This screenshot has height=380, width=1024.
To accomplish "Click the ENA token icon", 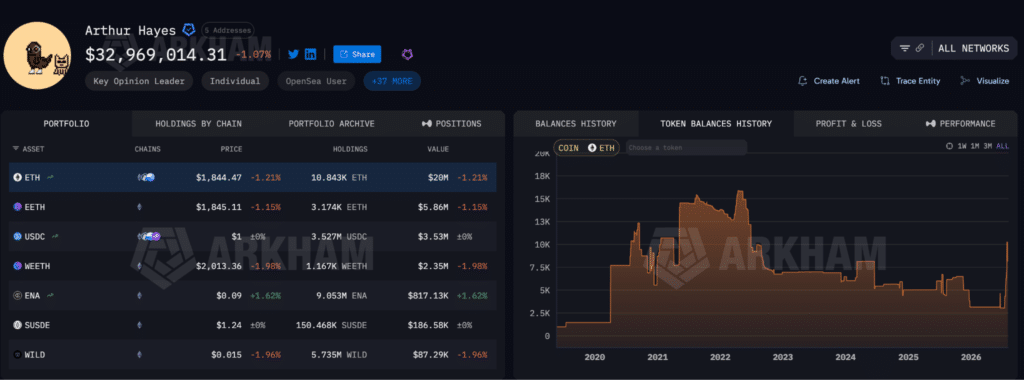I will point(18,295).
